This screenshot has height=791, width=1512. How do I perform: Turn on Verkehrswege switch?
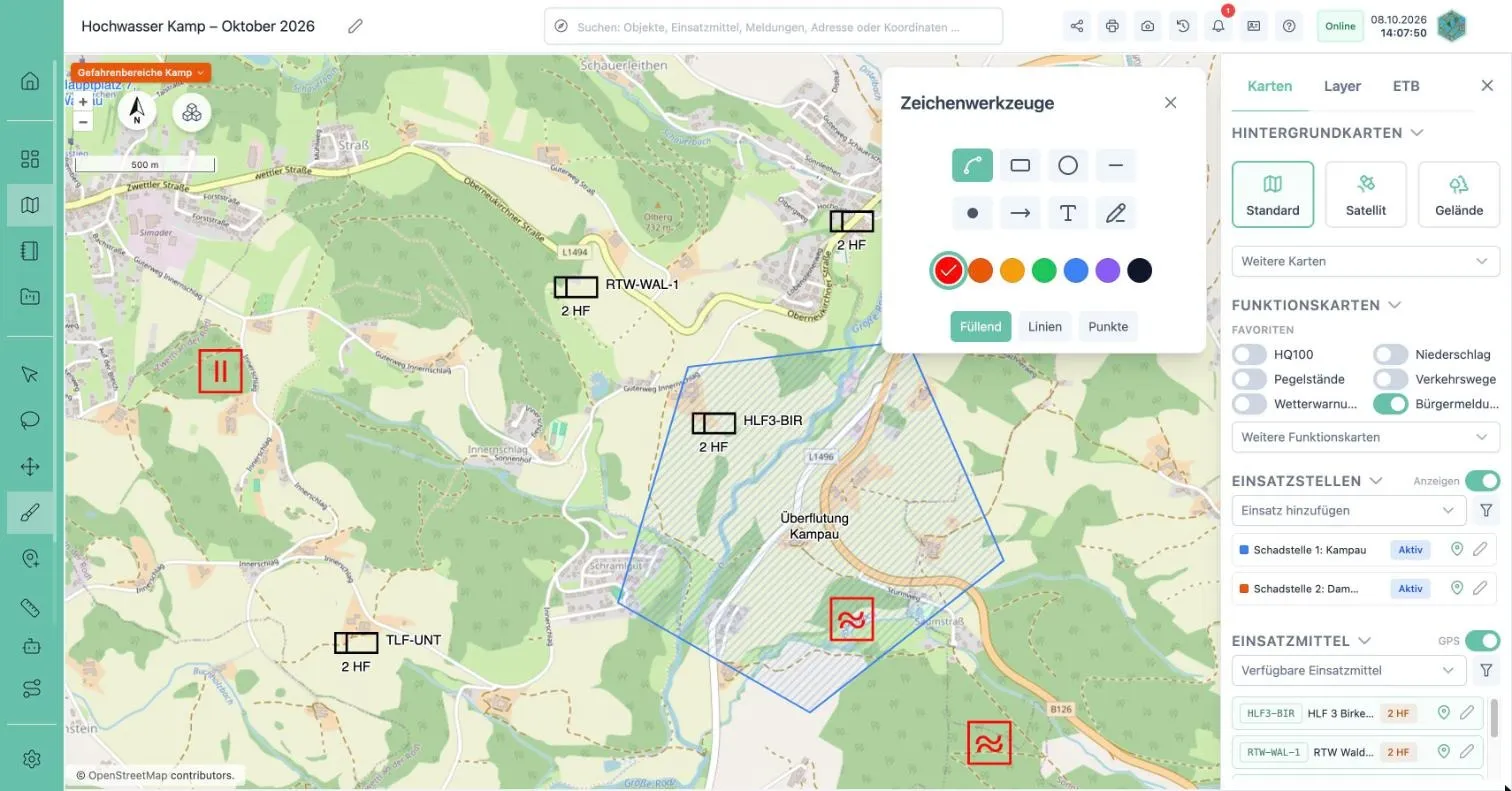(1390, 379)
